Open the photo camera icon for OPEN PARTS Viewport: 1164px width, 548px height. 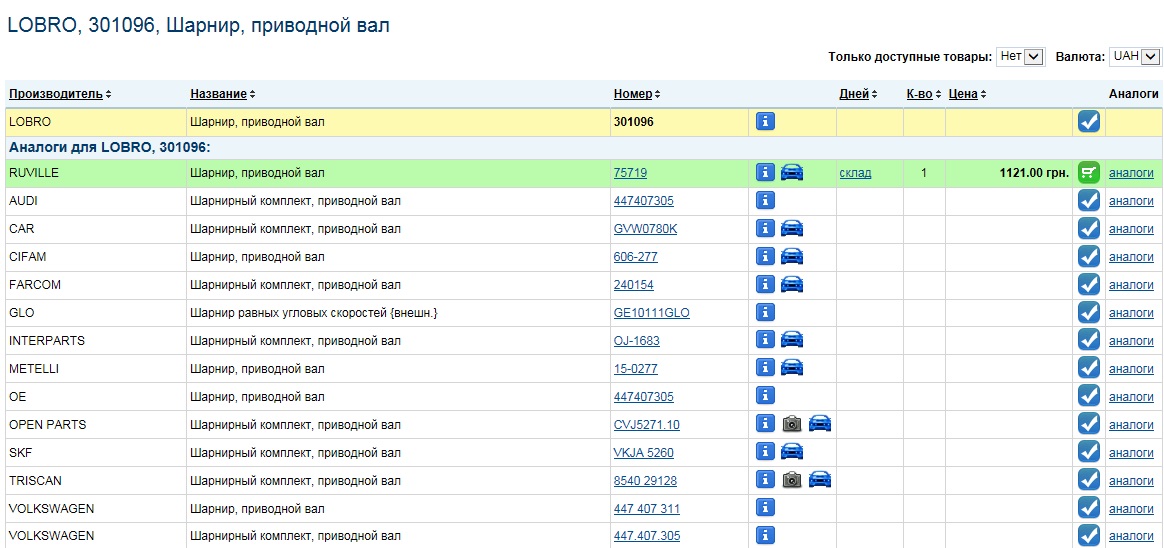tap(792, 424)
